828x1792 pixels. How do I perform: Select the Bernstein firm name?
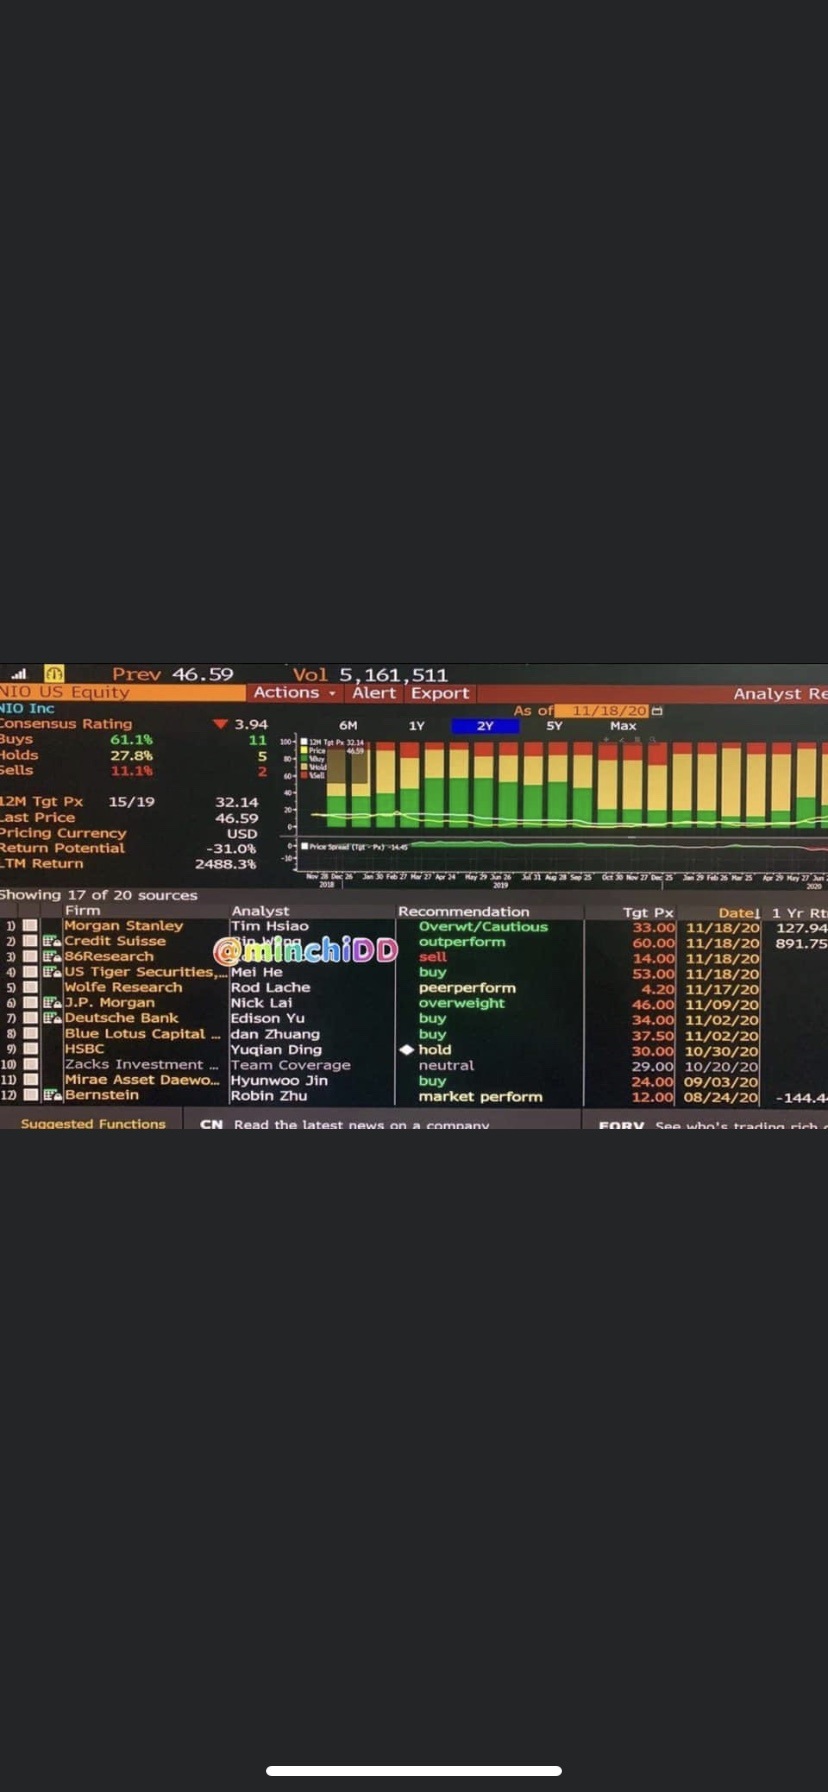(101, 1095)
